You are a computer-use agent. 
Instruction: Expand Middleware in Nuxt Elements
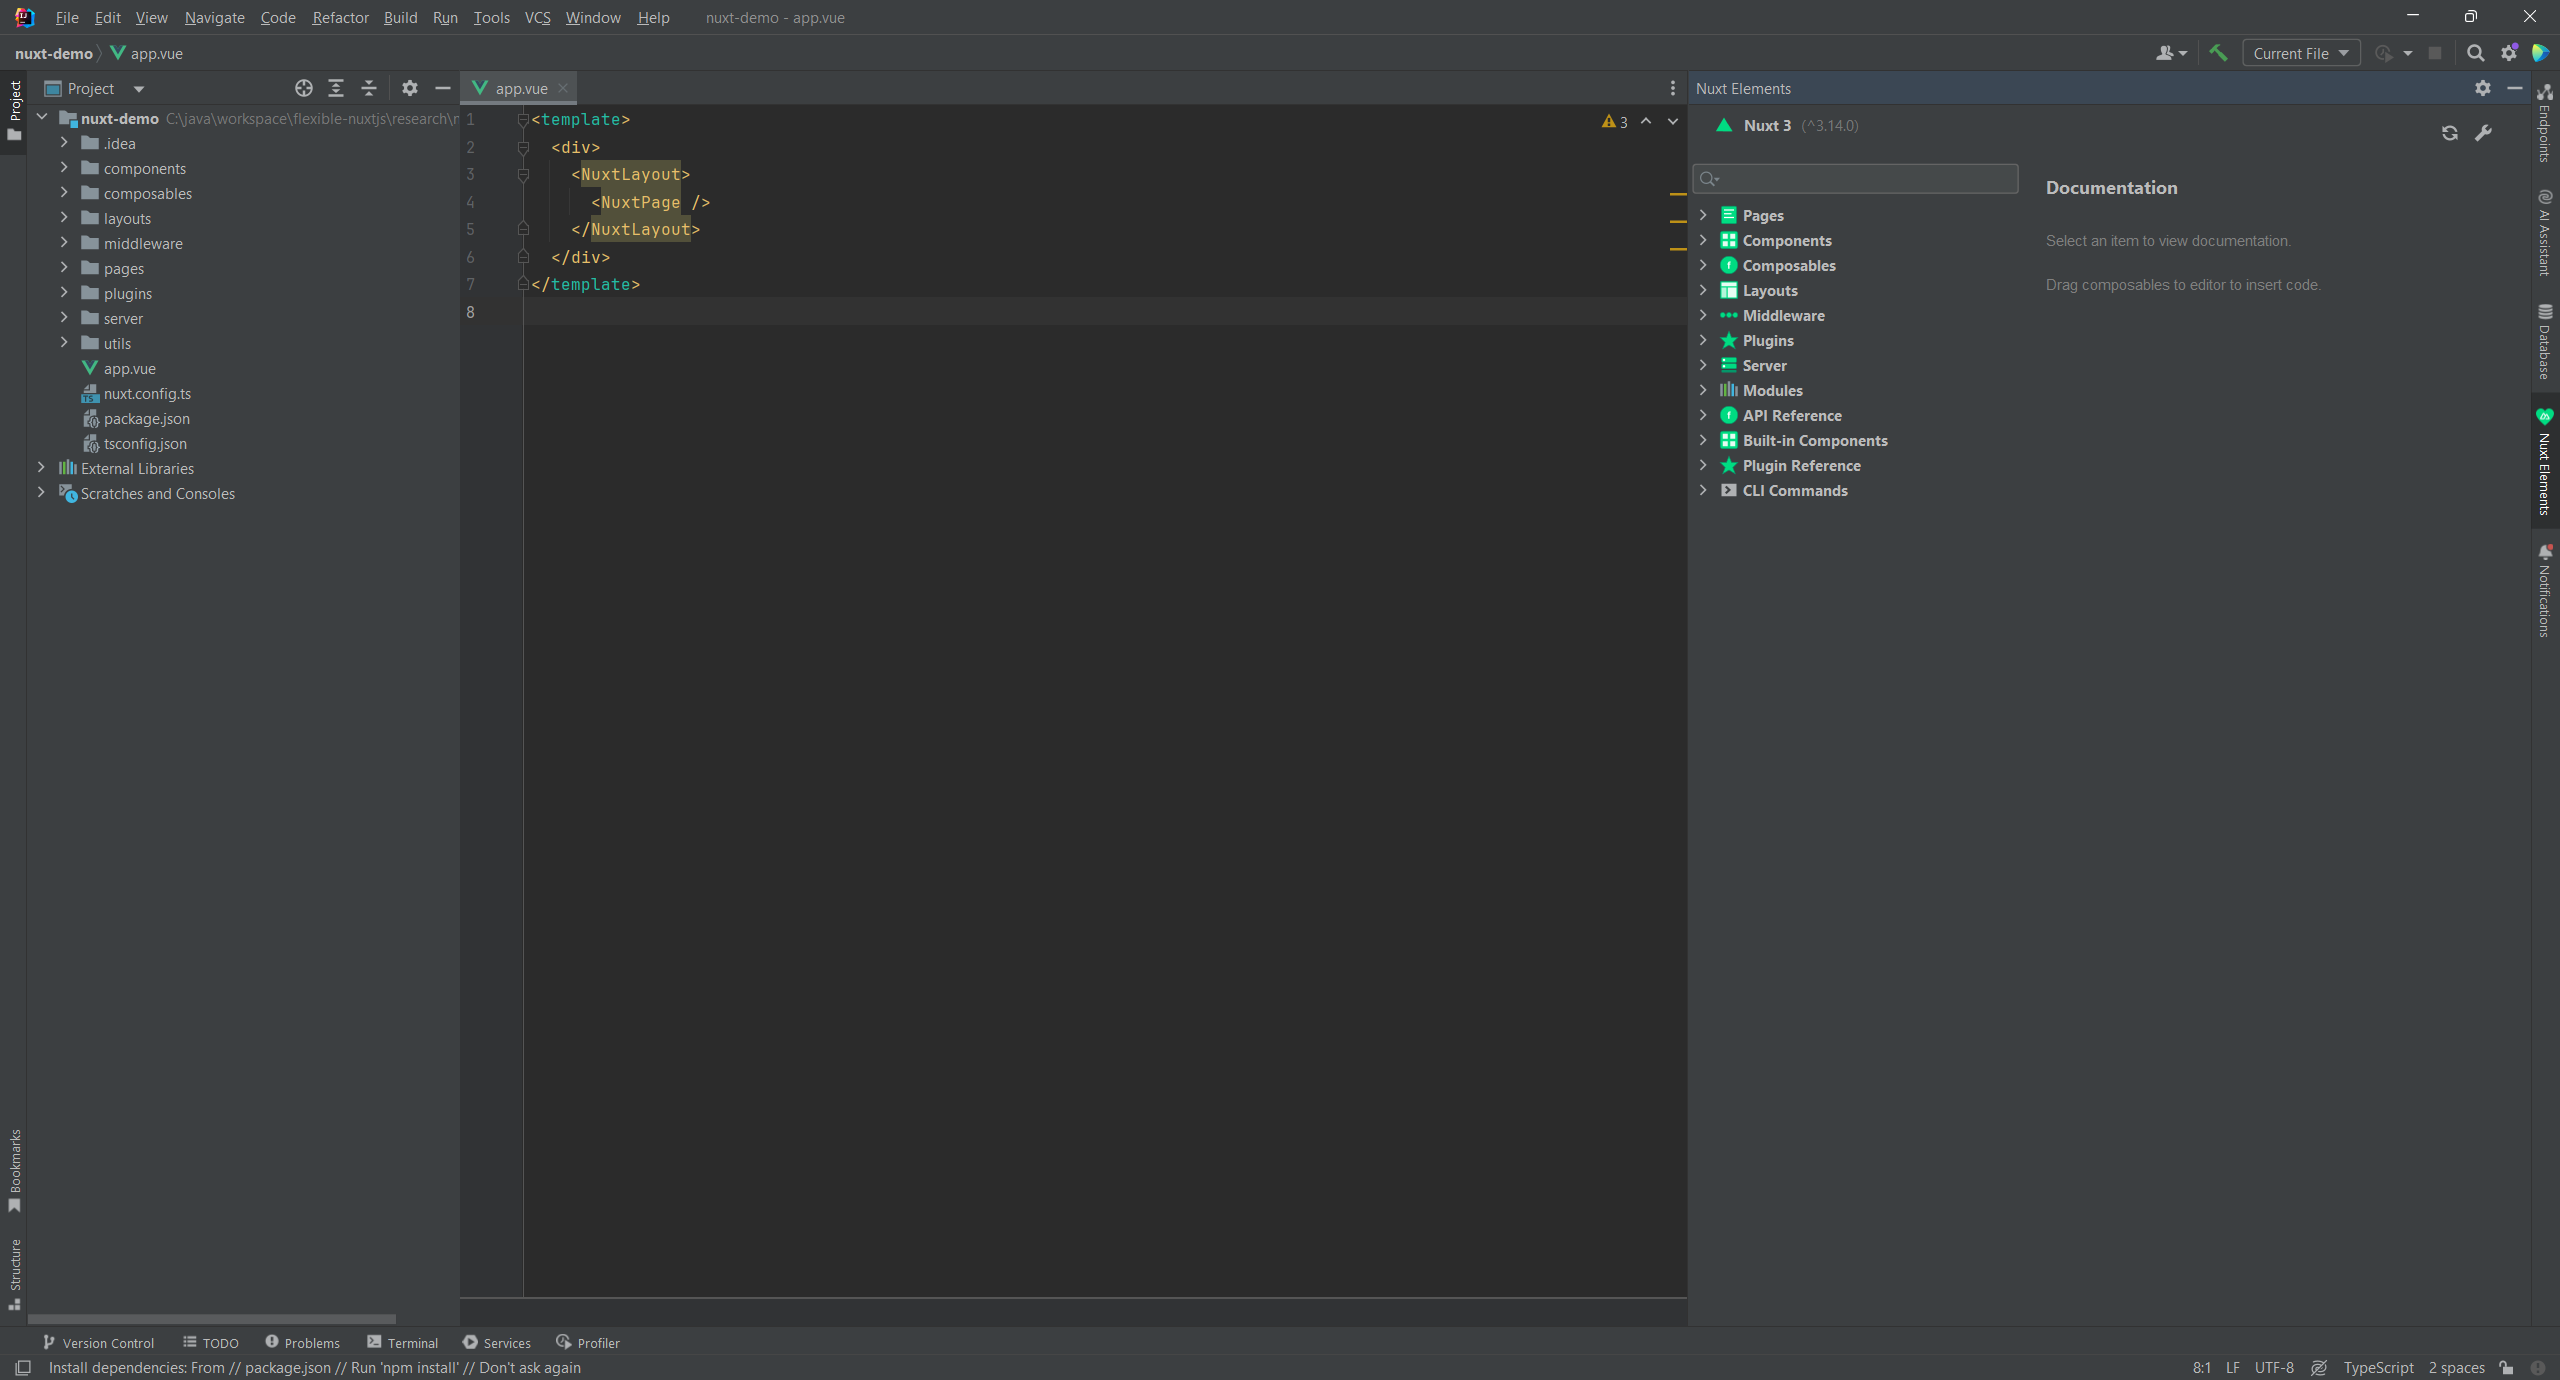[x=1703, y=315]
